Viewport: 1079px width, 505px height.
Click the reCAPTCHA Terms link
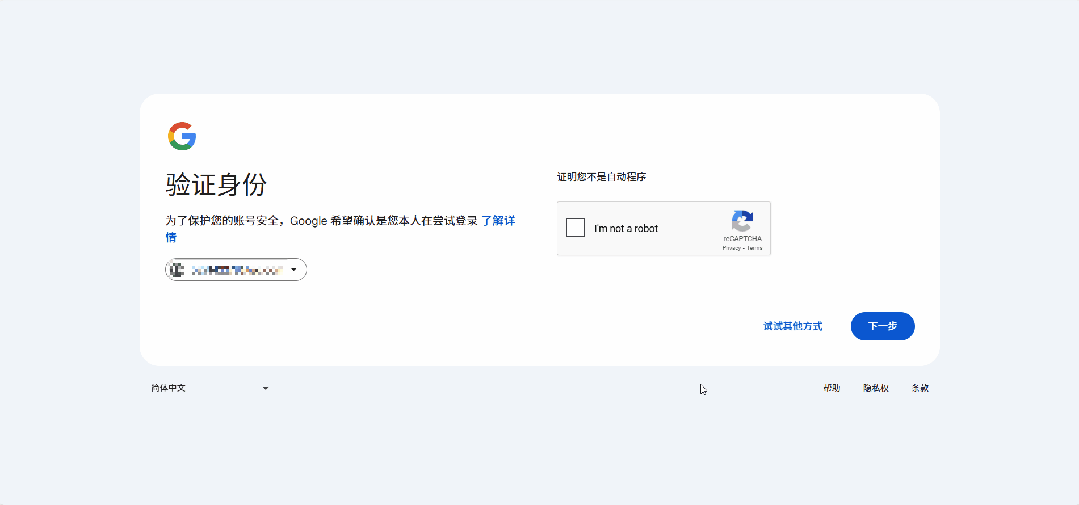coord(754,248)
